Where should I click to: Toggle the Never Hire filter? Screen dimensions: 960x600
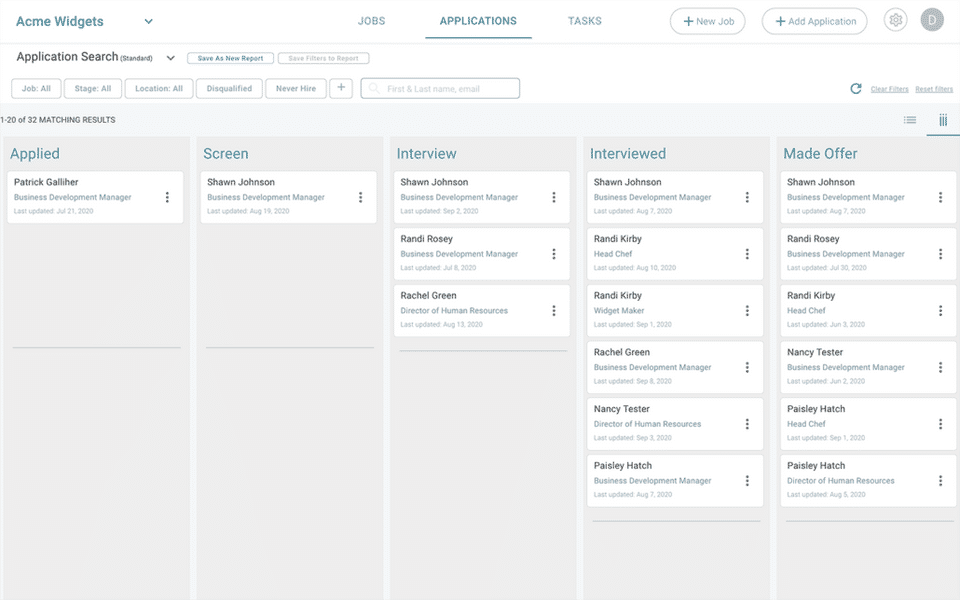coord(296,88)
